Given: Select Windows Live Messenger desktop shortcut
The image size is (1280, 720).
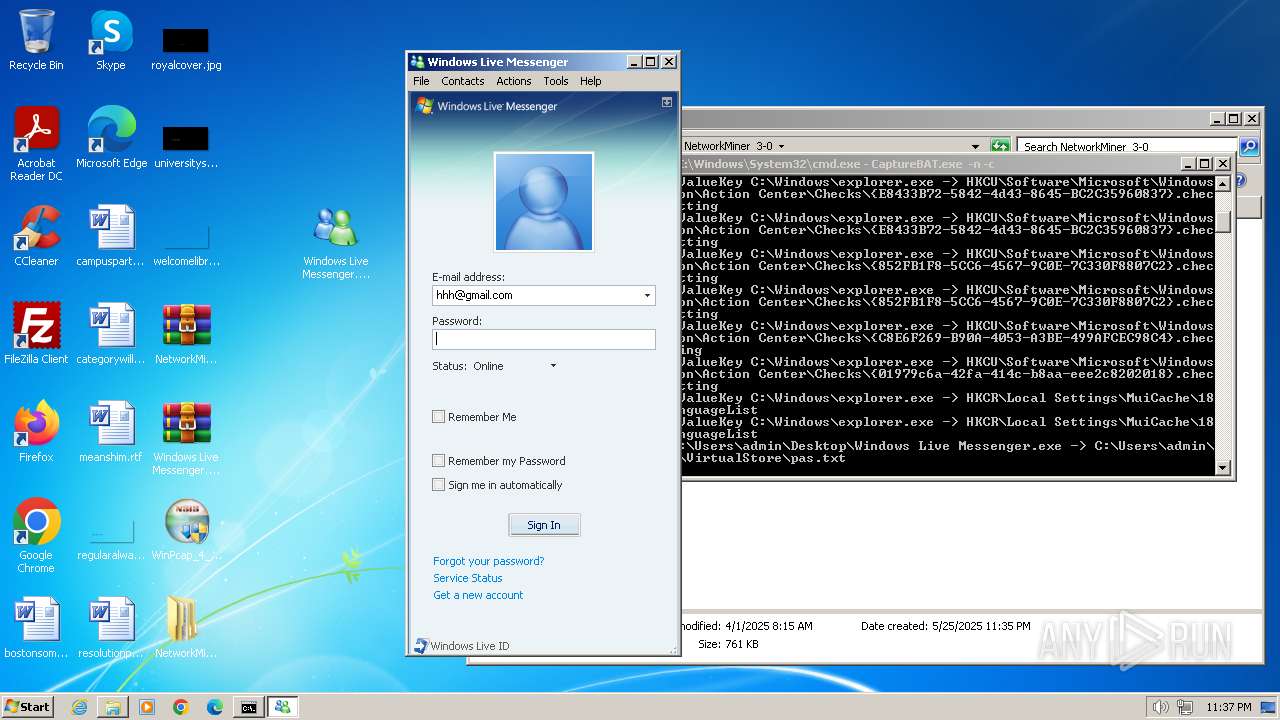Looking at the screenshot, I should click(x=336, y=242).
